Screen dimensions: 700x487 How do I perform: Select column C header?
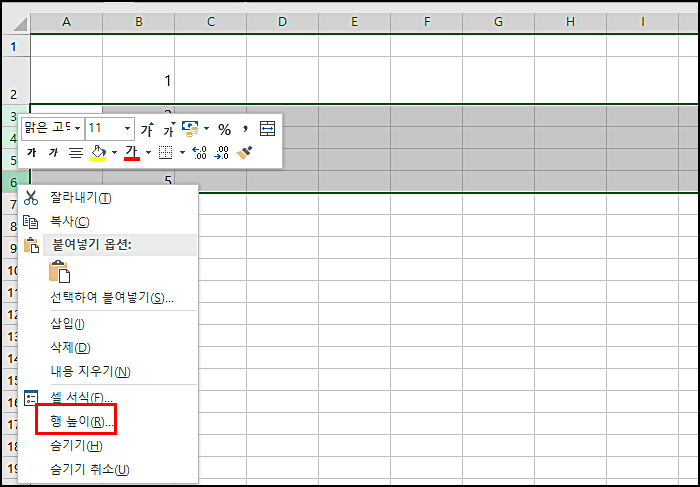(x=211, y=22)
